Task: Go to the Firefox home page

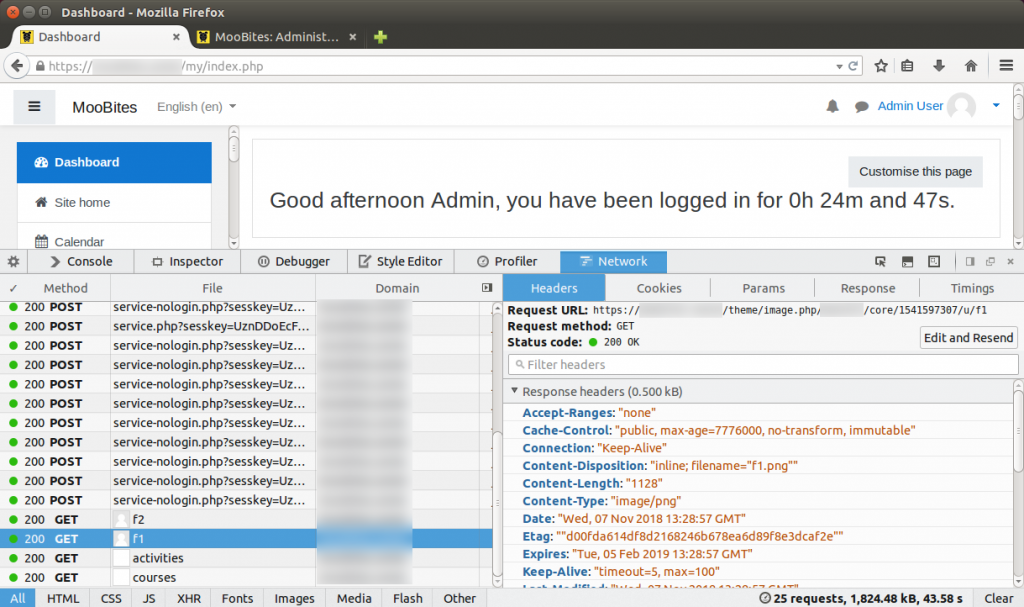Action: click(971, 66)
